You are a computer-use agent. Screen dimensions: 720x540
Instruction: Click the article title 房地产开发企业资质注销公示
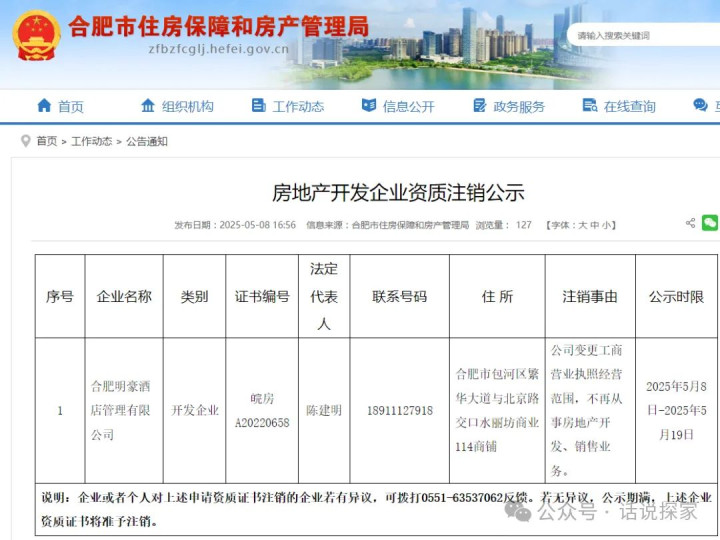coord(398,192)
